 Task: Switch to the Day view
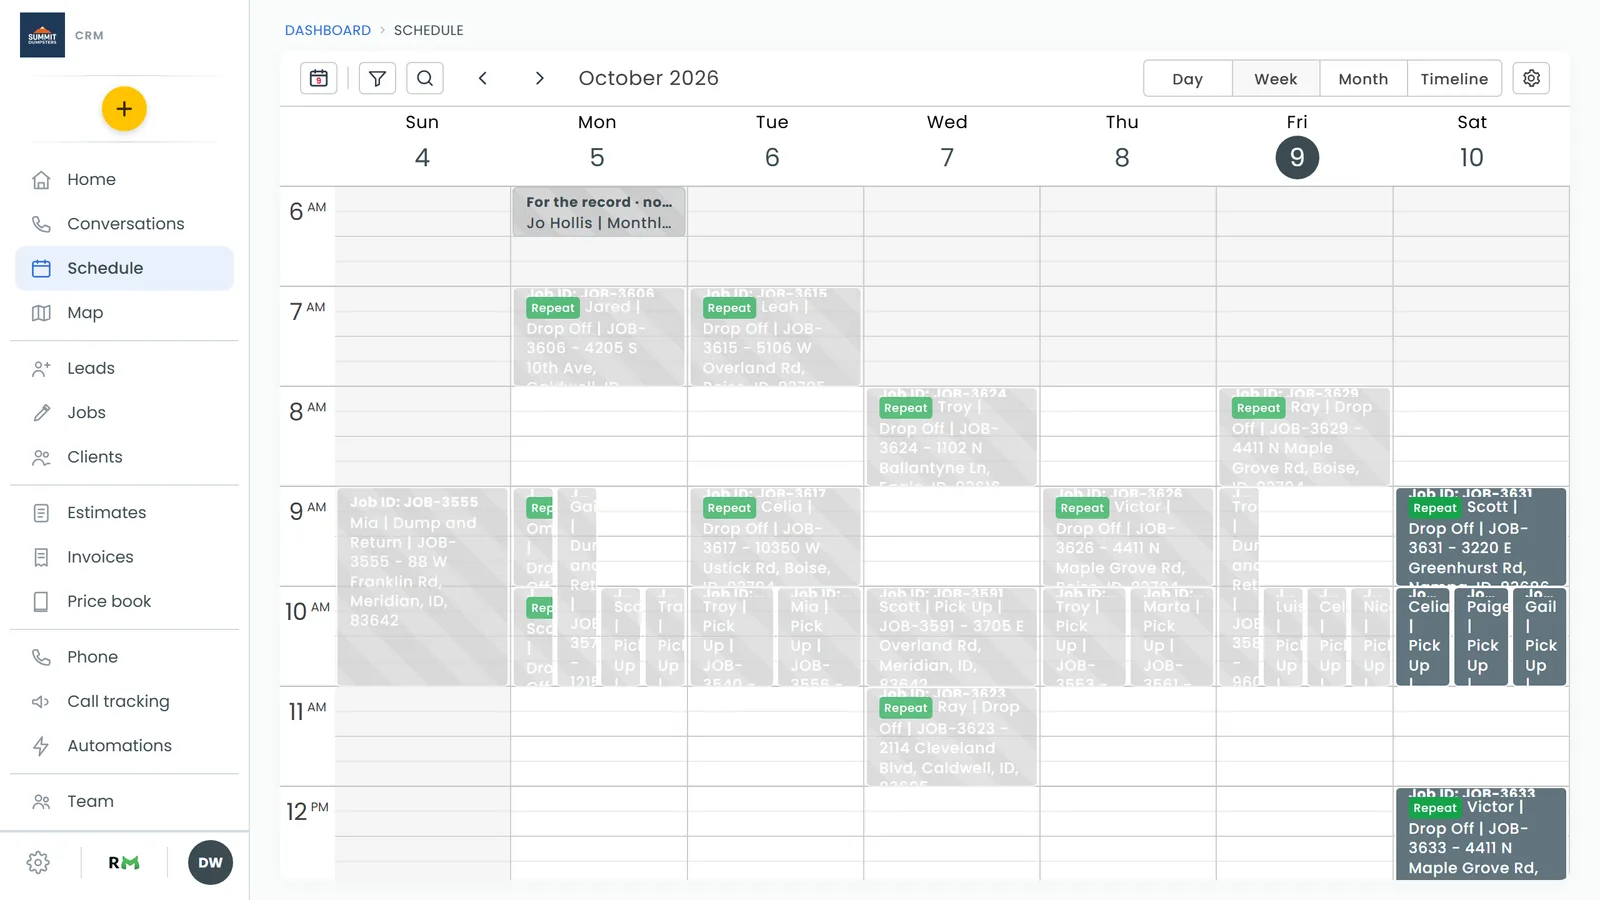1188,79
